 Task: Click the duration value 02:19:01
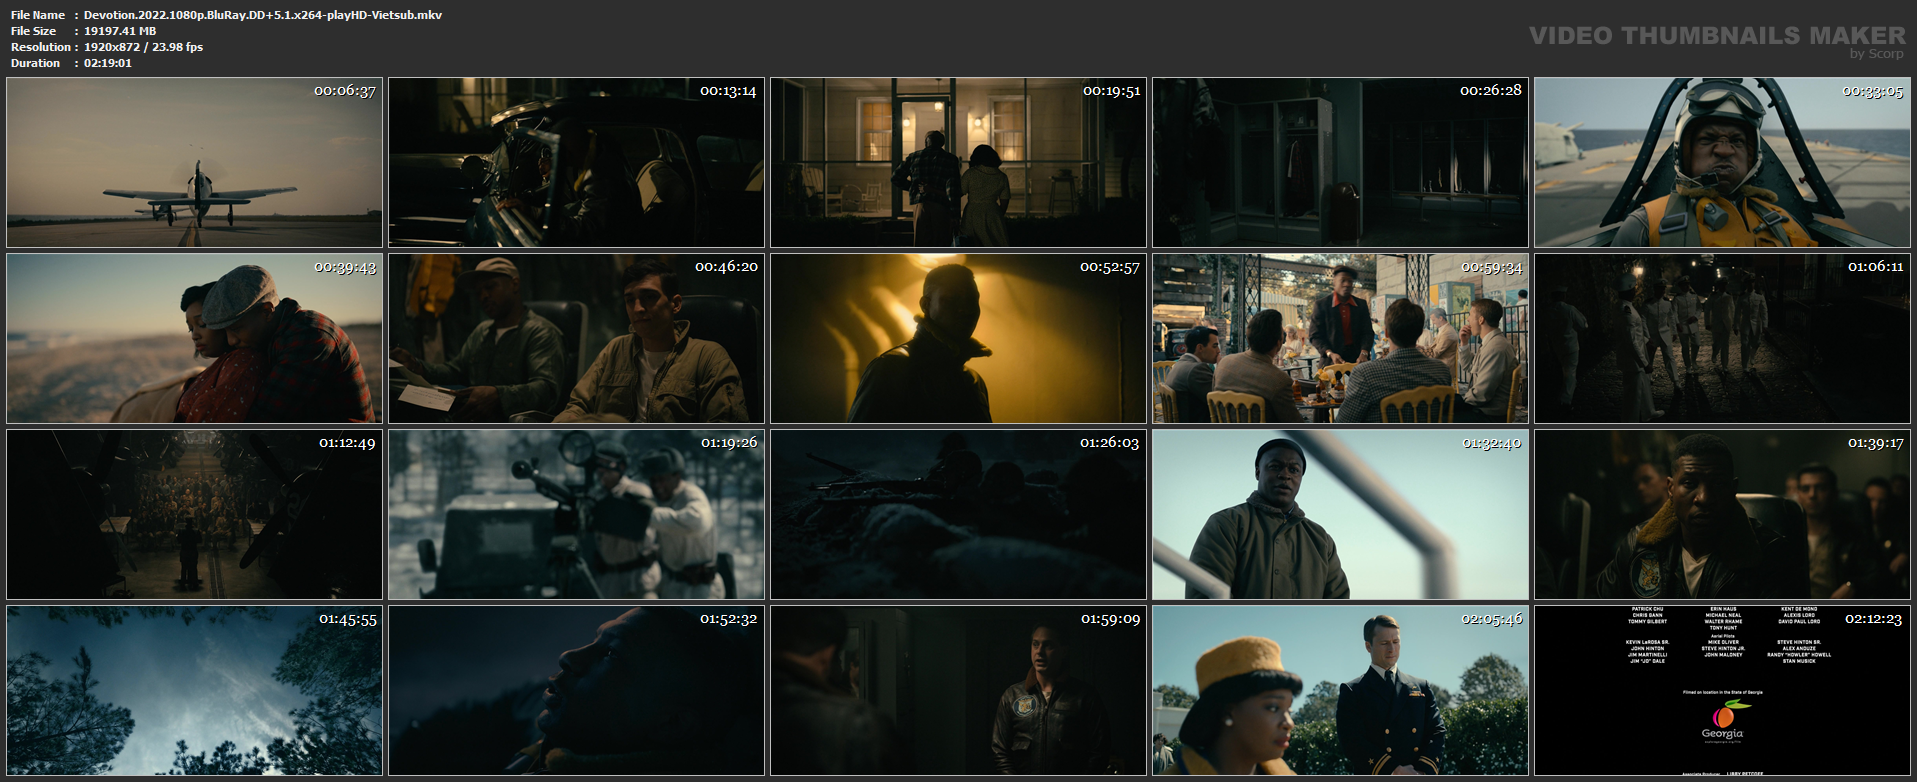[108, 63]
